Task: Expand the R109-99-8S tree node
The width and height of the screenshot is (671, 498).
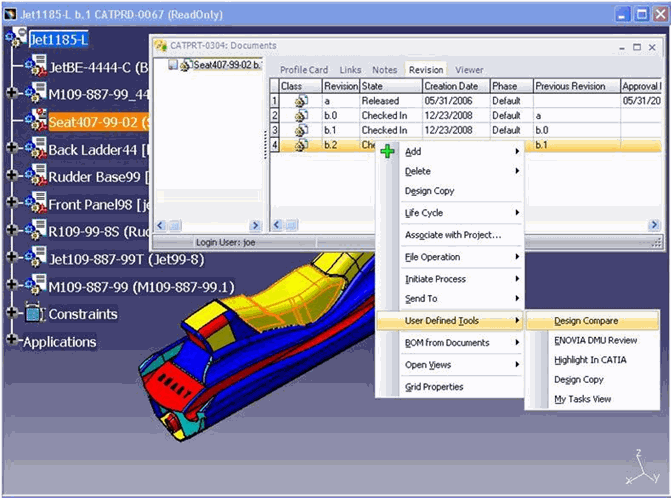Action: 12,230
